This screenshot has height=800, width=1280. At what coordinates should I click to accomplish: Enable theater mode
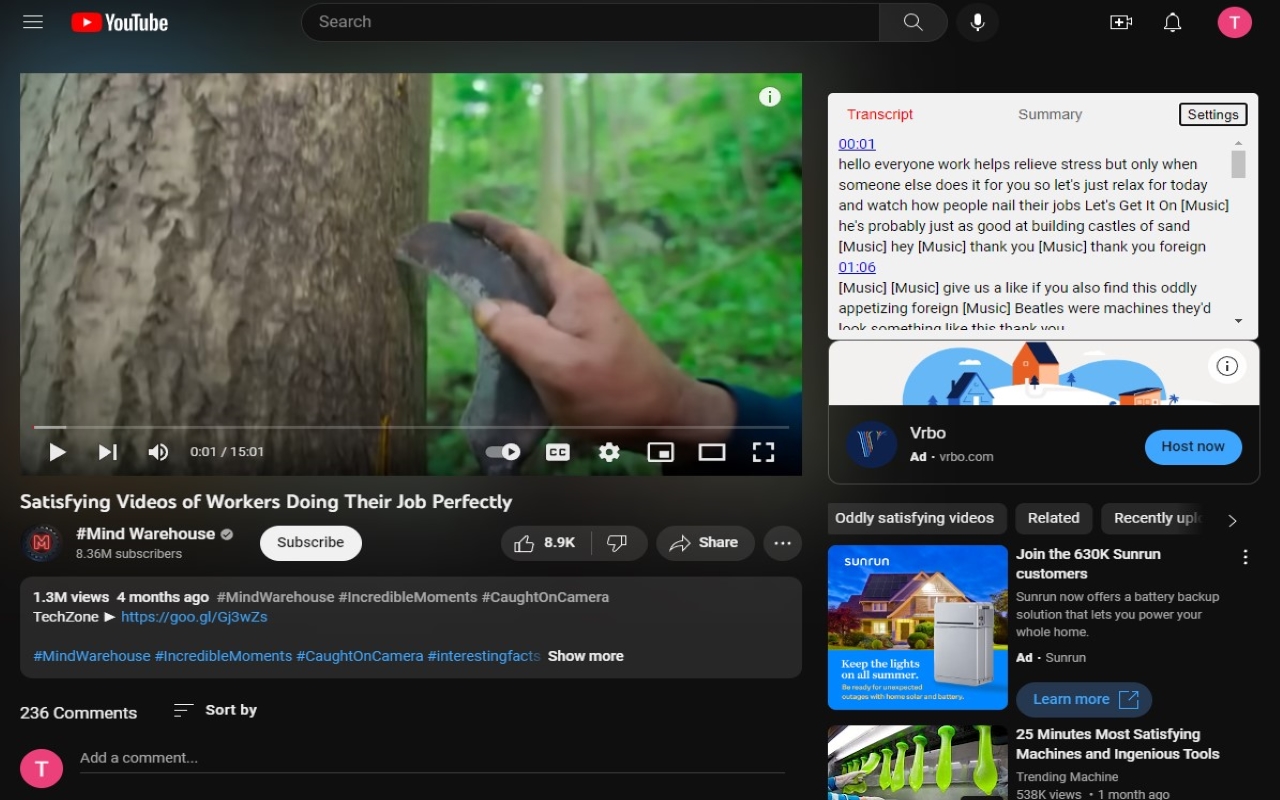[x=712, y=452]
